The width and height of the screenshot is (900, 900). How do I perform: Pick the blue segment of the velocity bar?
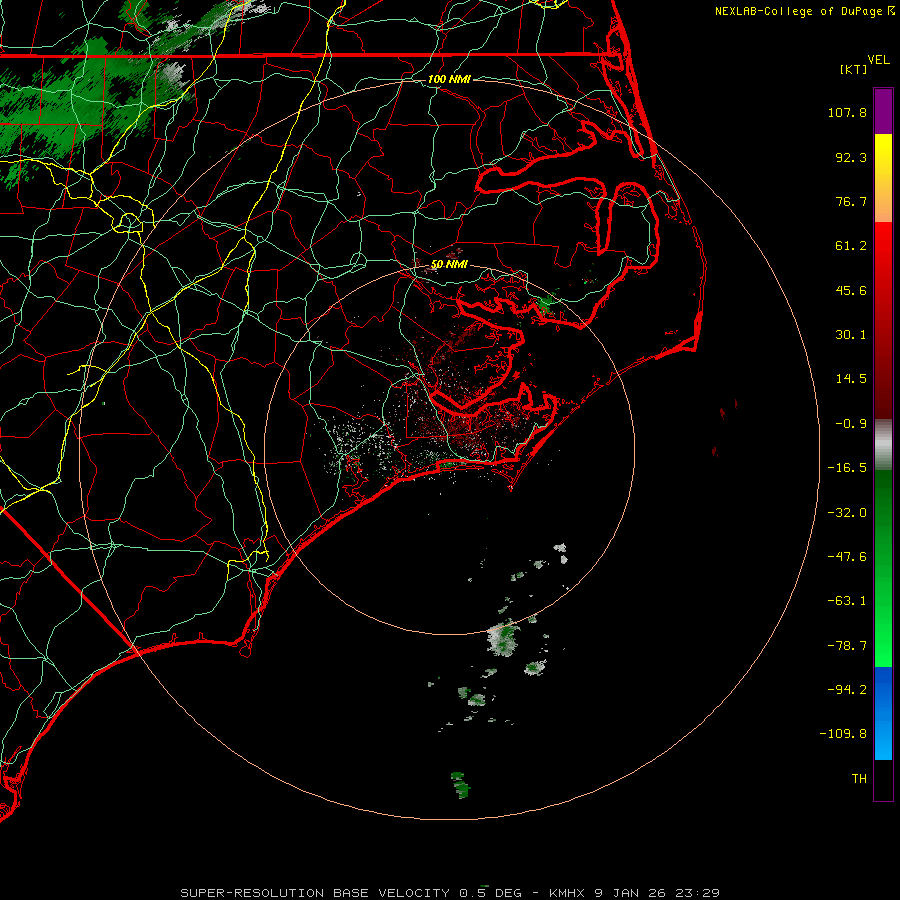click(883, 713)
